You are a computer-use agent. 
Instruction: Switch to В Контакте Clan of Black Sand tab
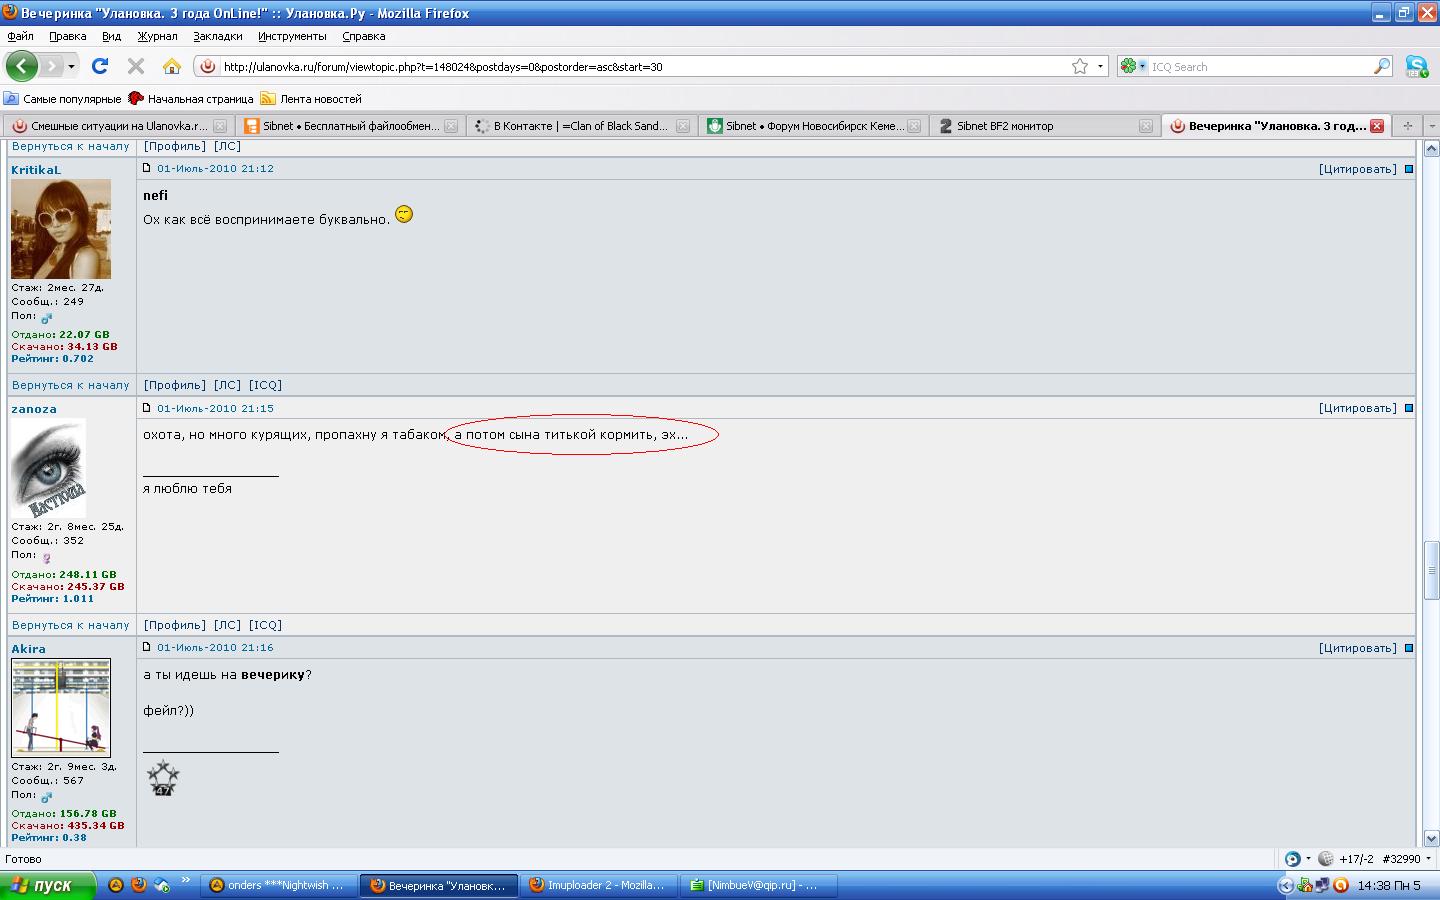click(x=581, y=126)
